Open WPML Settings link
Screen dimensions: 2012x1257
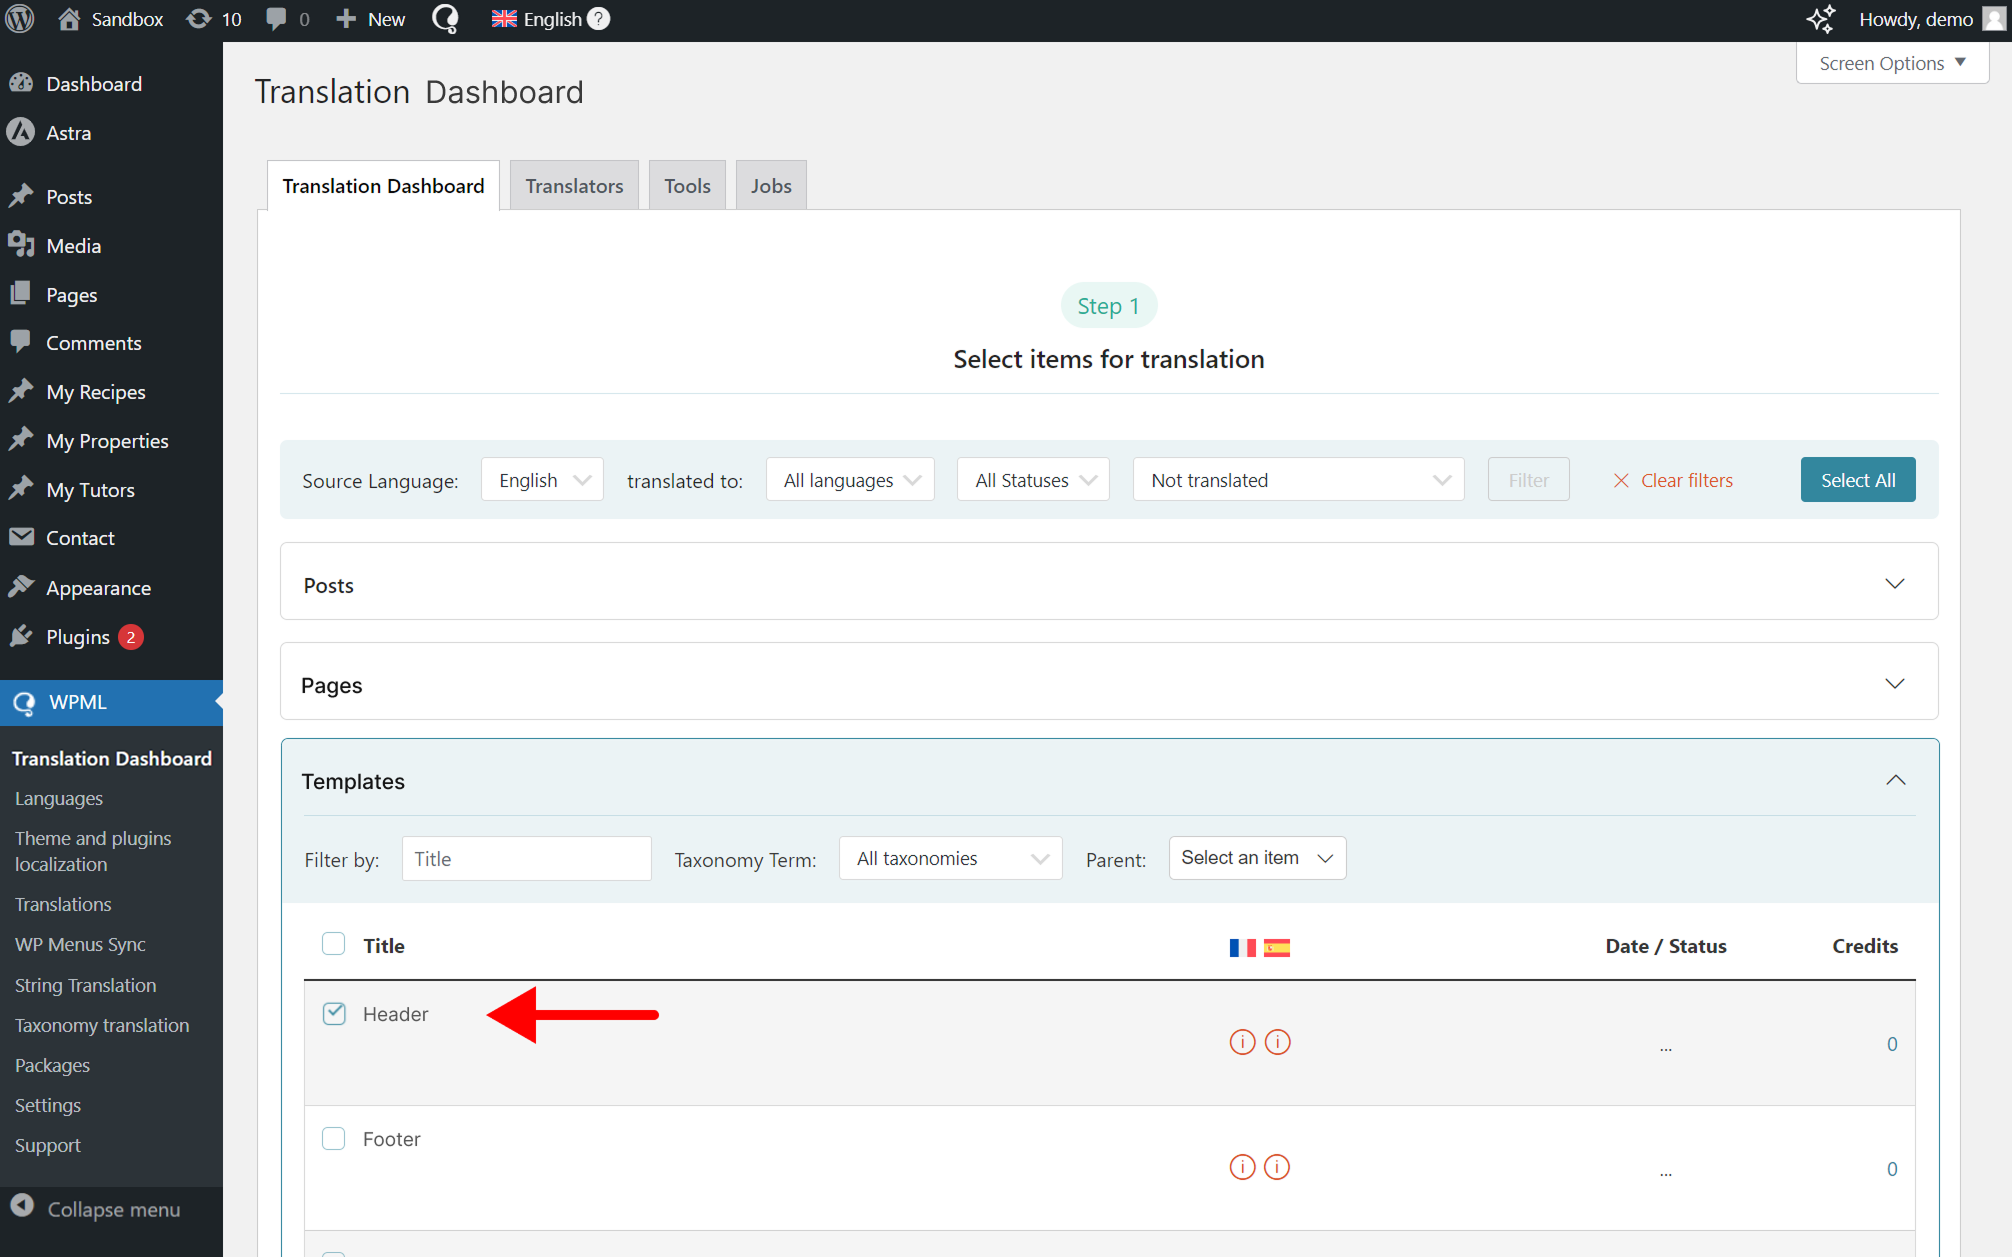48,1105
